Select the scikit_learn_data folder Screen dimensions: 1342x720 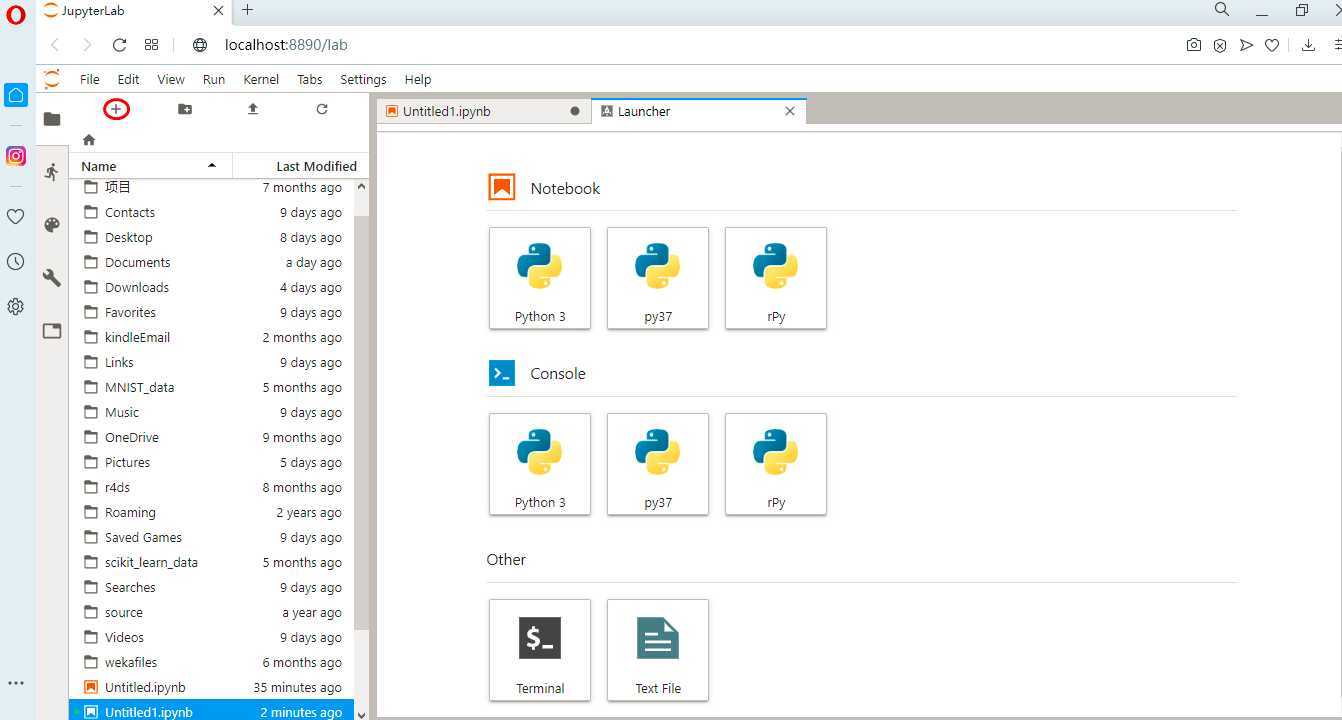click(x=212, y=562)
